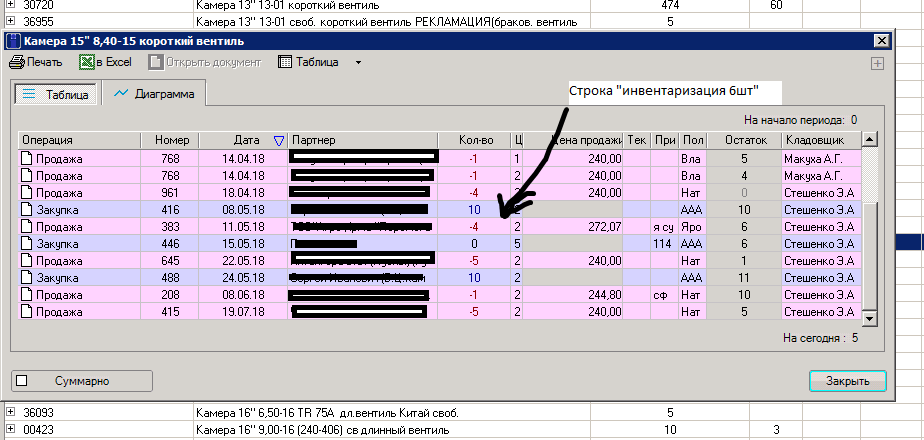The image size is (924, 440).
Task: Open dropdown arrow next to Таблица toolbar button
Action: 358,62
